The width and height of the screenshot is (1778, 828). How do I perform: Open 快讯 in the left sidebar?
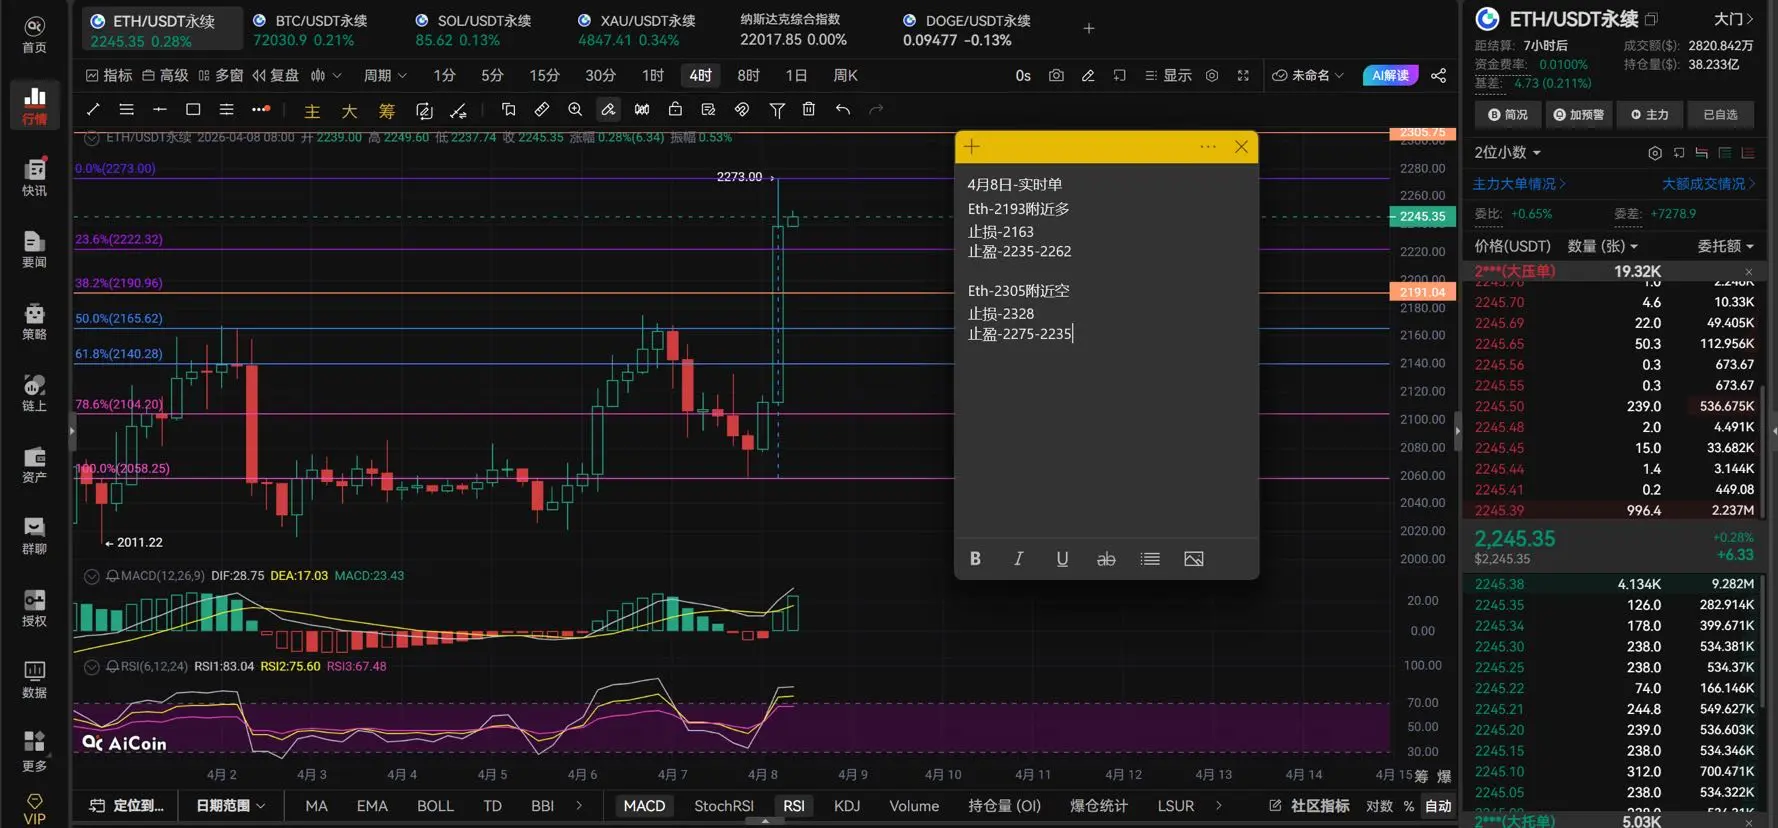click(x=34, y=177)
